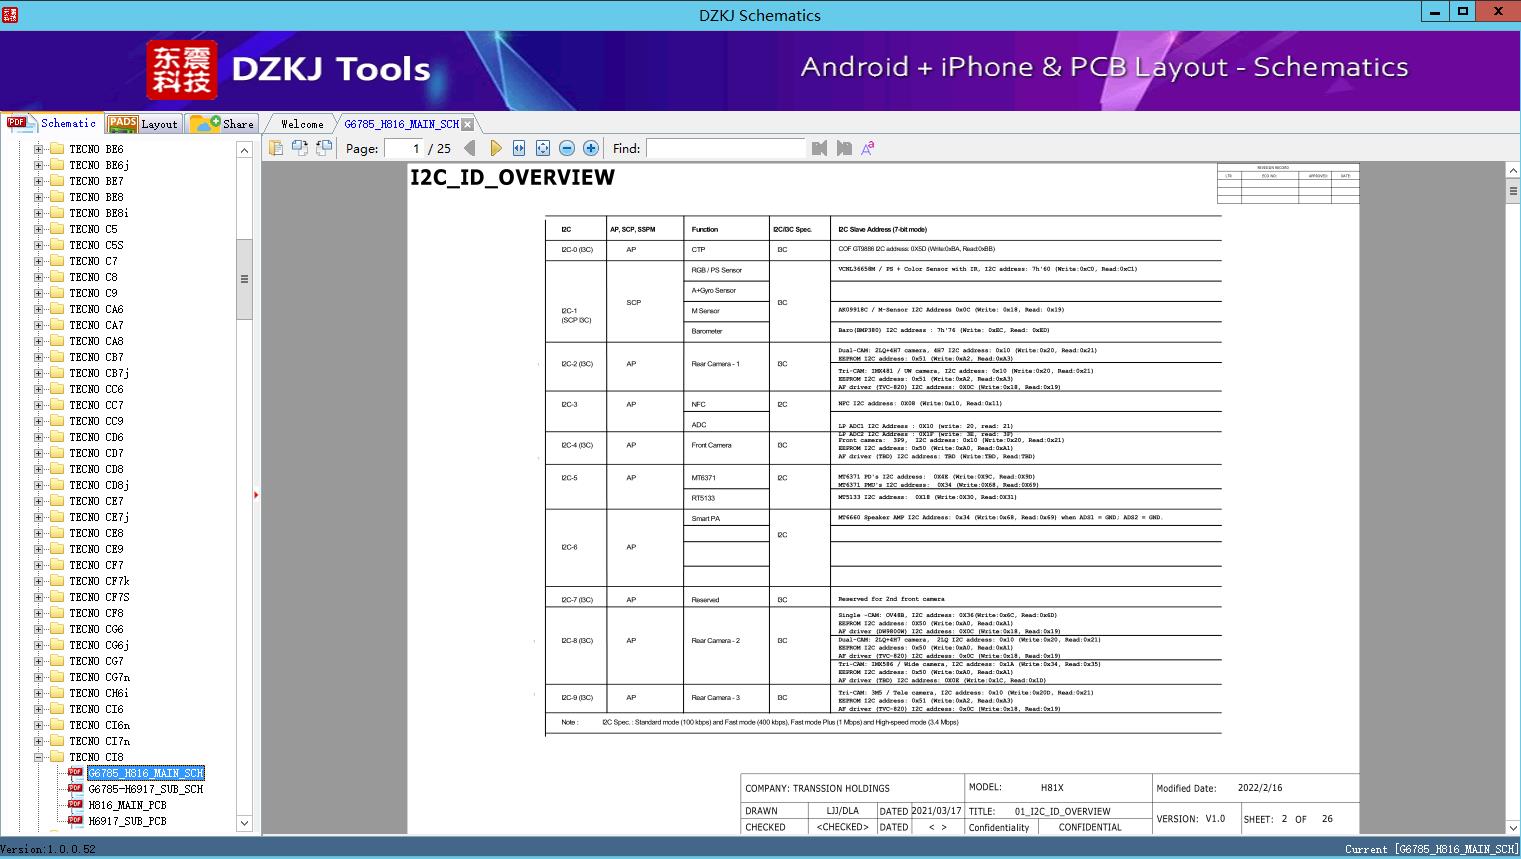Go to the previous page arrow
Viewport: 1521px width, 859px height.
[470, 148]
